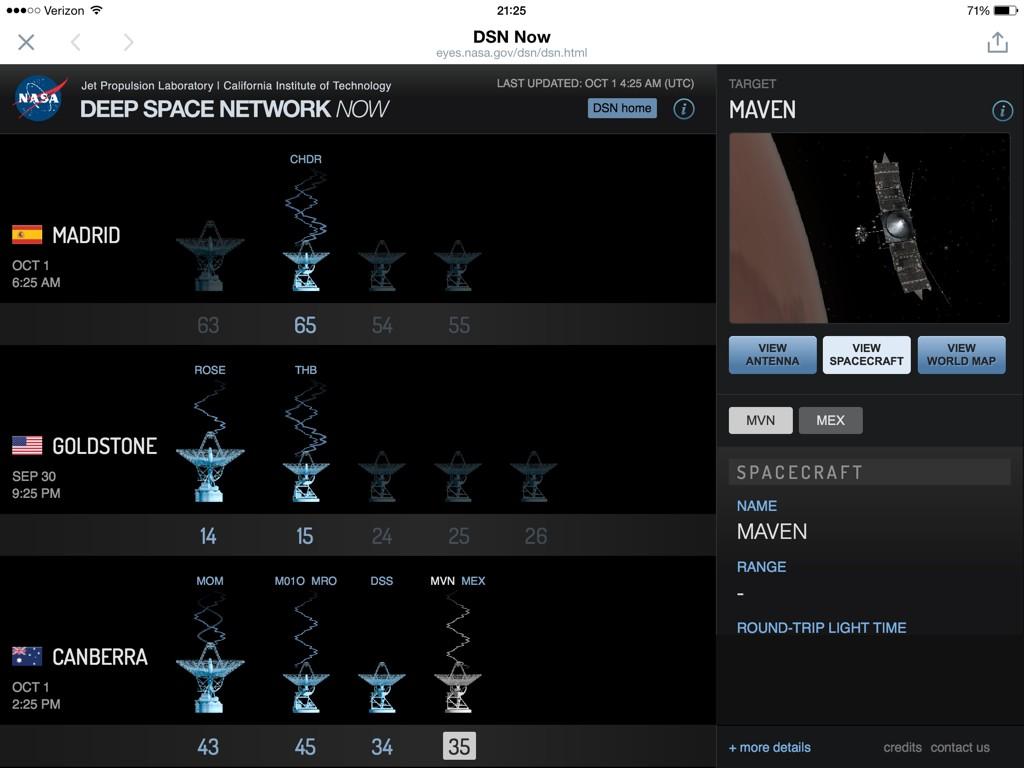1024x768 pixels.
Task: Open the credits link
Action: pos(903,748)
